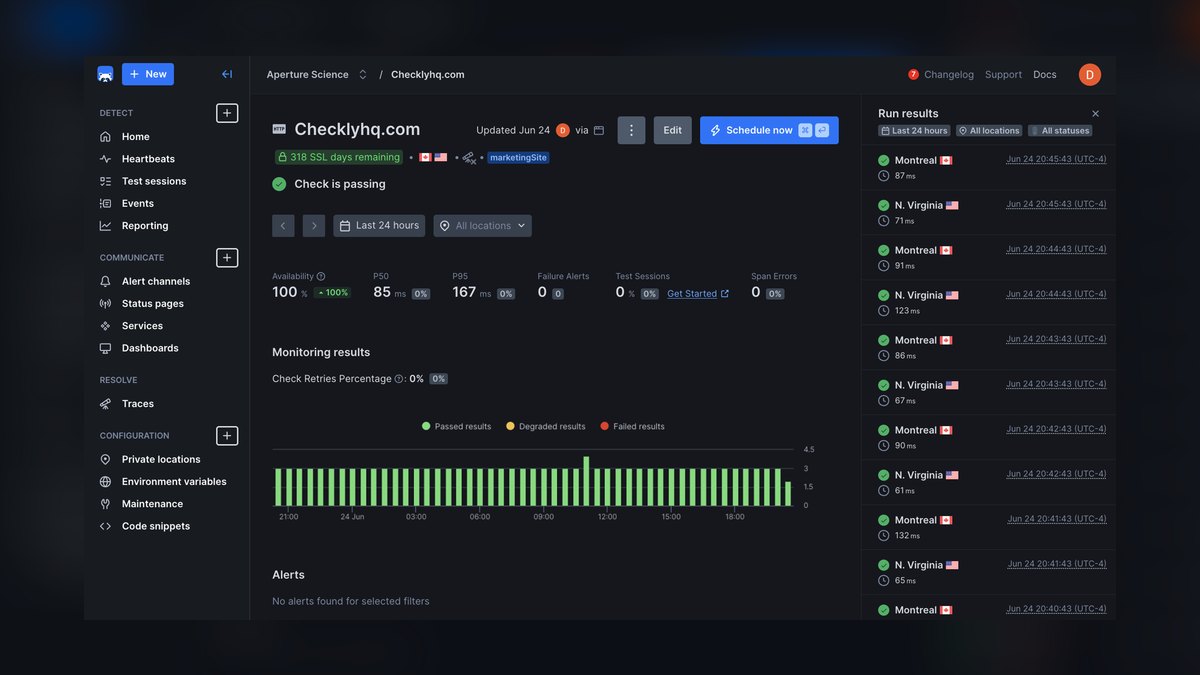Click the Services icon in sidebar
1200x675 pixels.
pos(105,326)
